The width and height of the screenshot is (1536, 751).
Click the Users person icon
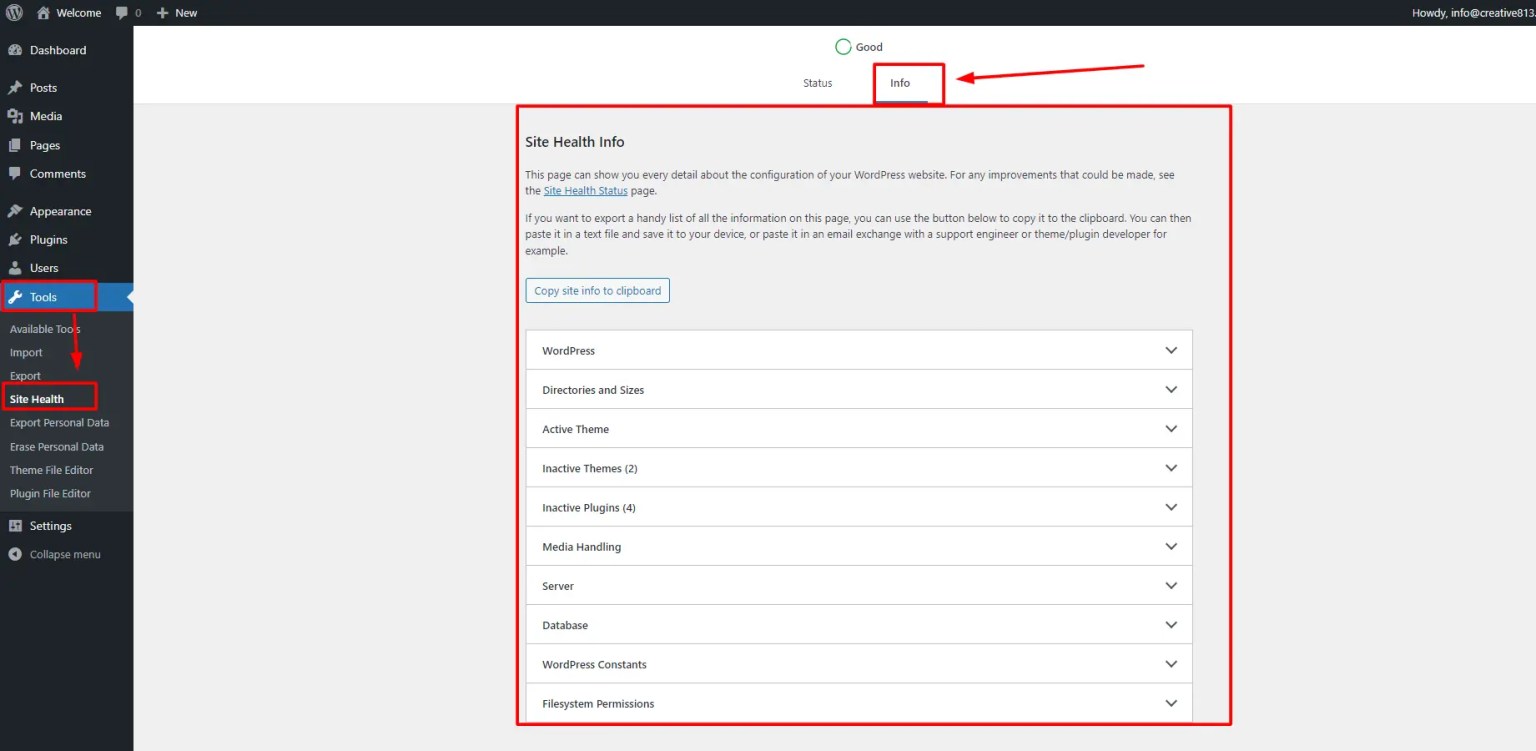[x=15, y=268]
